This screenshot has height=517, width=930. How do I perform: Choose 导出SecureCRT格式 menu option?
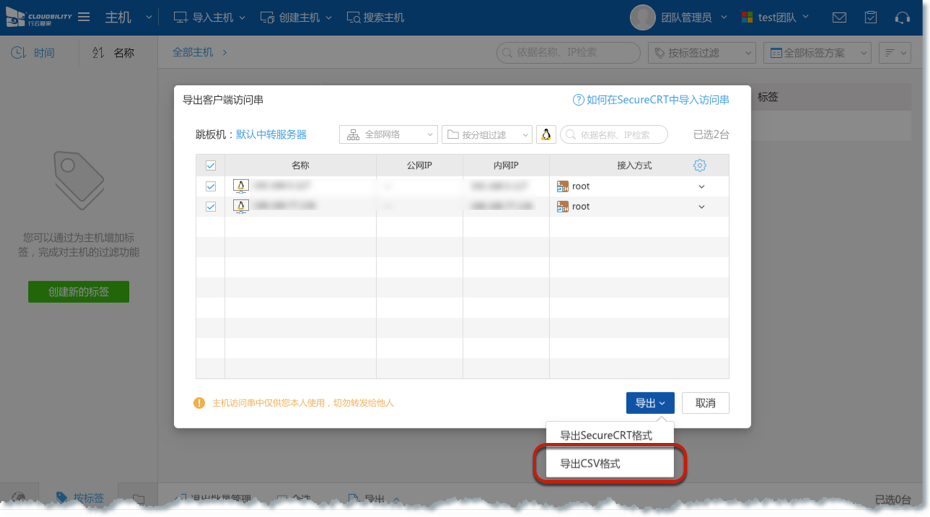(x=606, y=436)
